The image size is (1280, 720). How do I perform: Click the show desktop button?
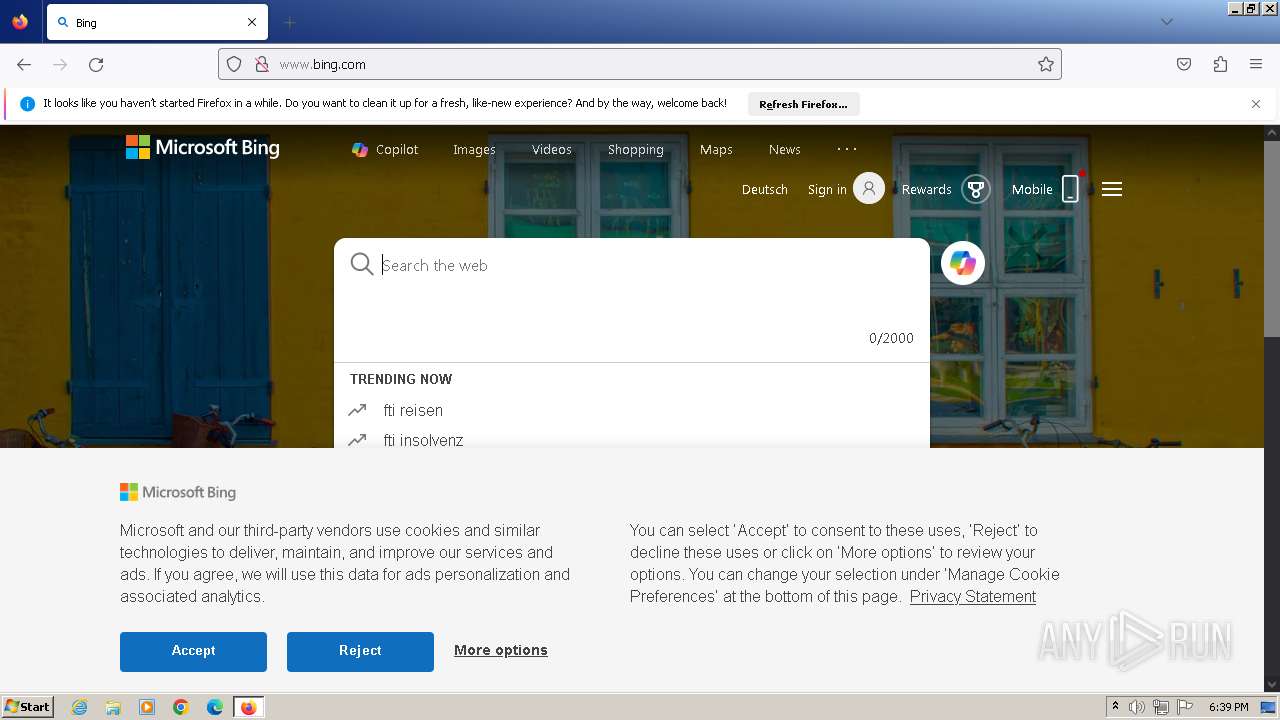[1269, 707]
